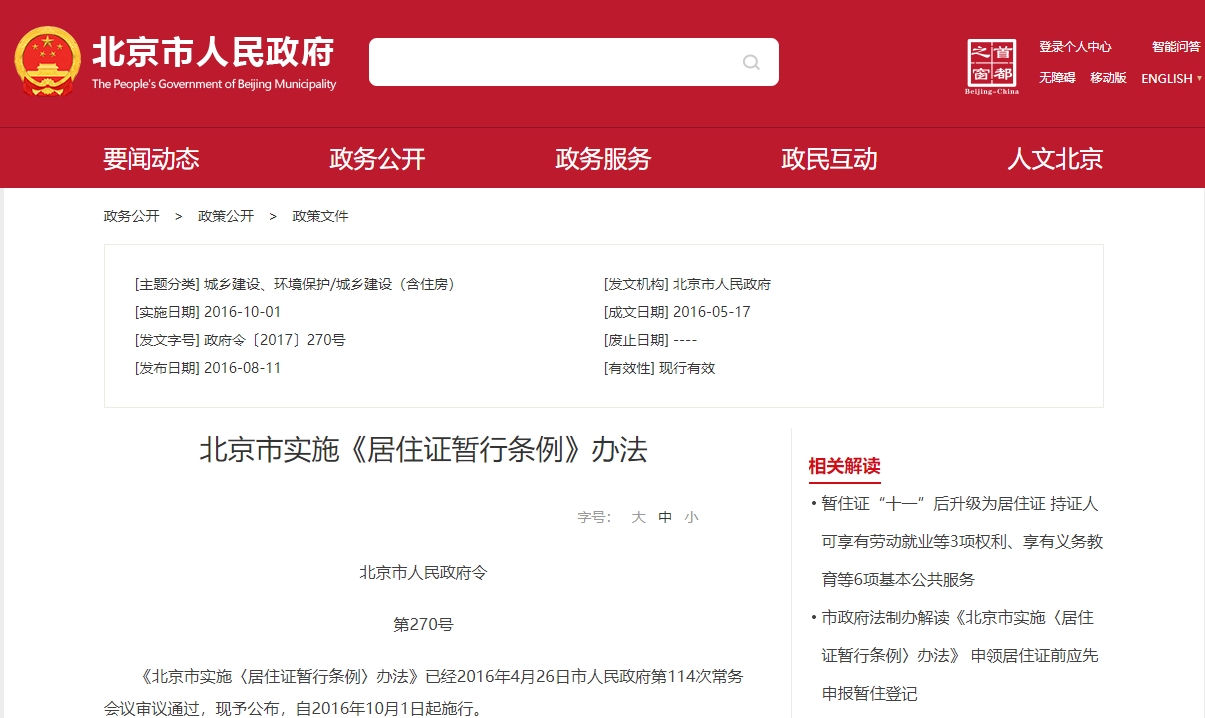Click the 废止日期 field
Screen dimensions: 1205x718
(651, 340)
